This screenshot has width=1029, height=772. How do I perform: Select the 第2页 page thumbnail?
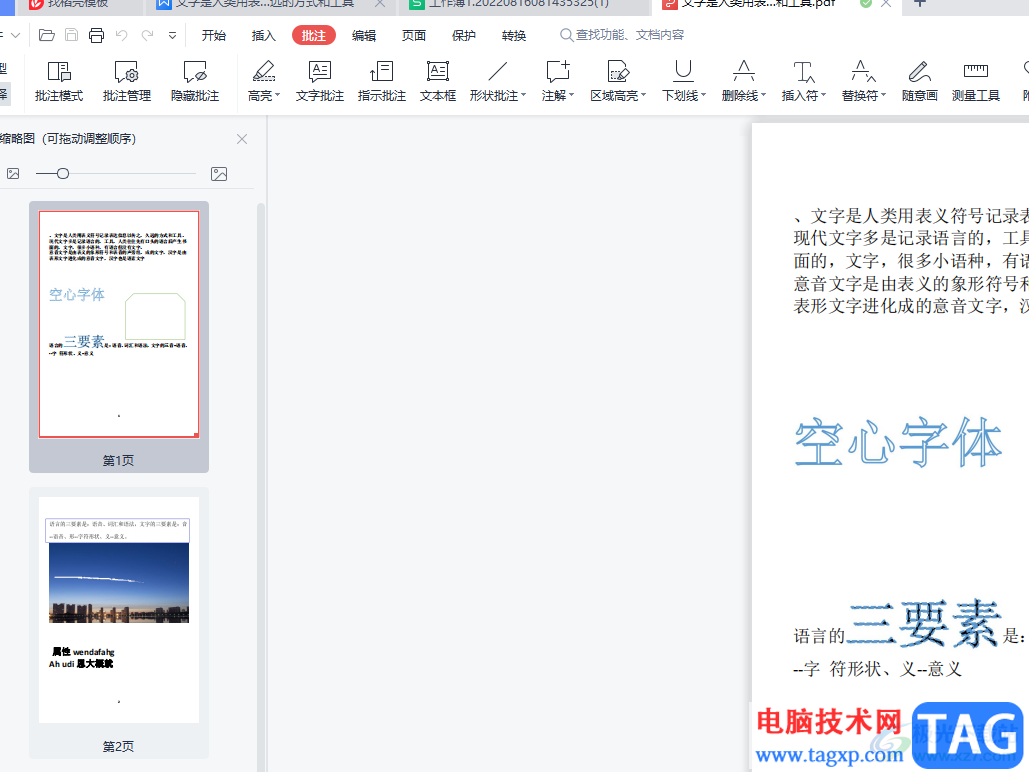[119, 624]
